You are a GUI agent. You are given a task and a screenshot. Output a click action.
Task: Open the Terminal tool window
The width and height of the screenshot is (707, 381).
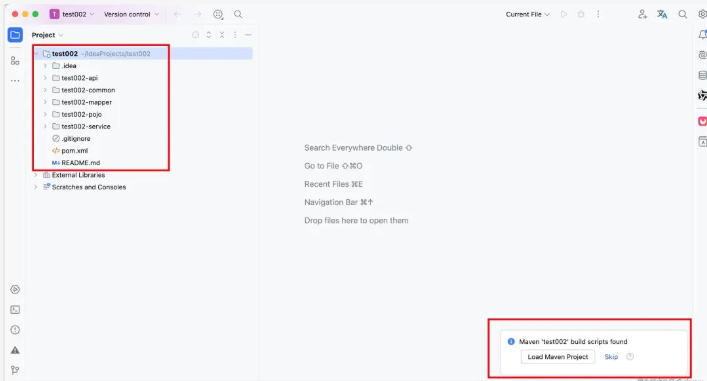click(x=15, y=310)
